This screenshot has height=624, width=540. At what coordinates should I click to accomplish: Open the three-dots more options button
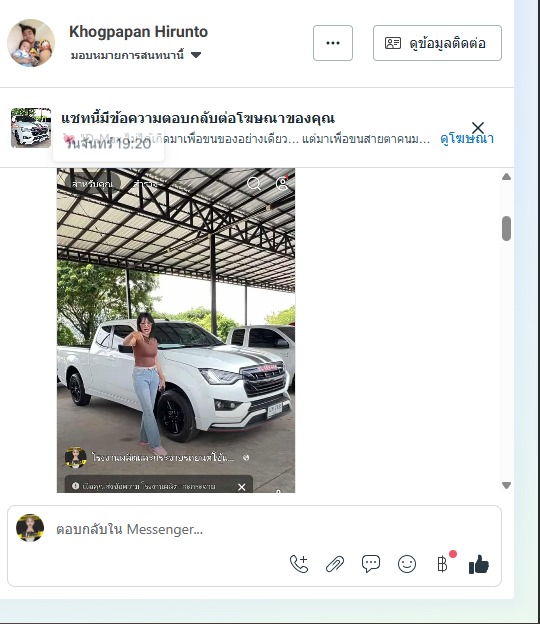[x=333, y=43]
